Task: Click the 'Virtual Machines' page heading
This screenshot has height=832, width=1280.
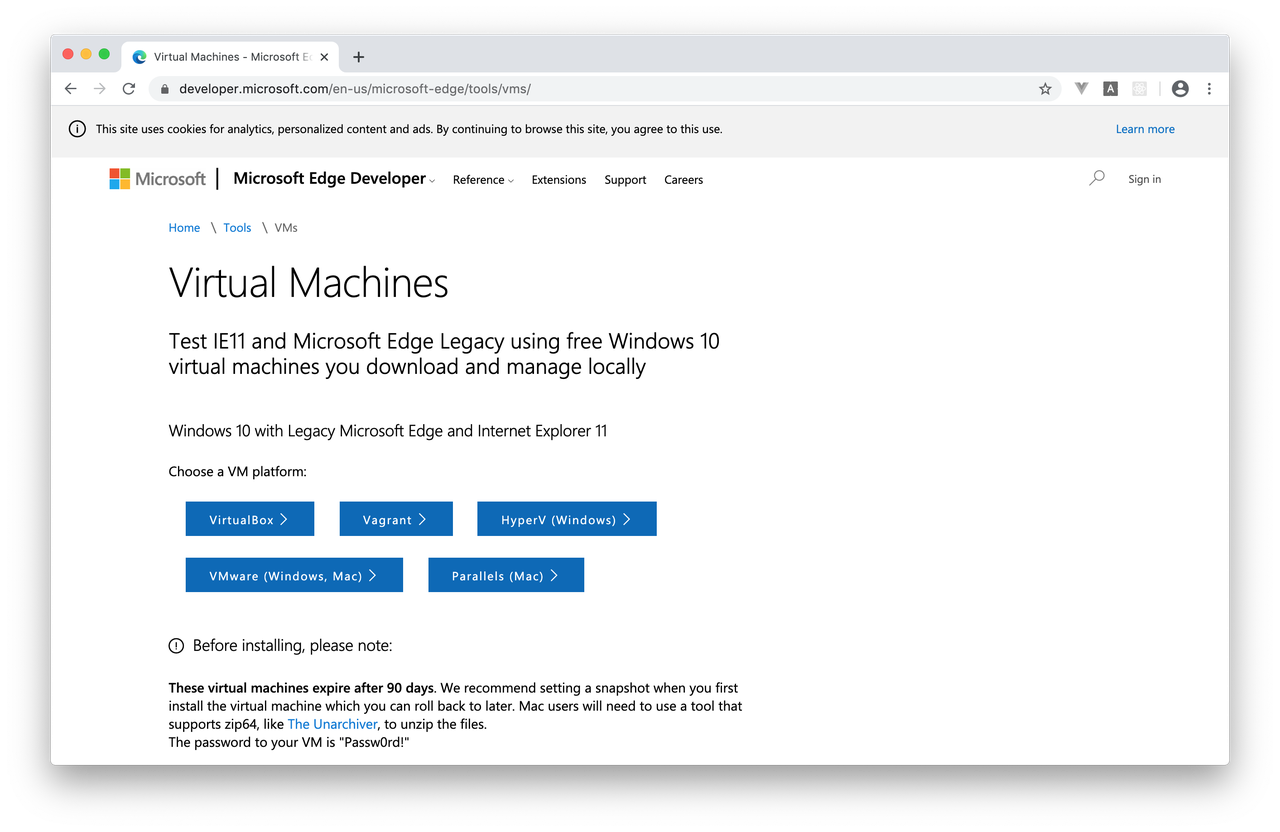Action: coord(309,283)
